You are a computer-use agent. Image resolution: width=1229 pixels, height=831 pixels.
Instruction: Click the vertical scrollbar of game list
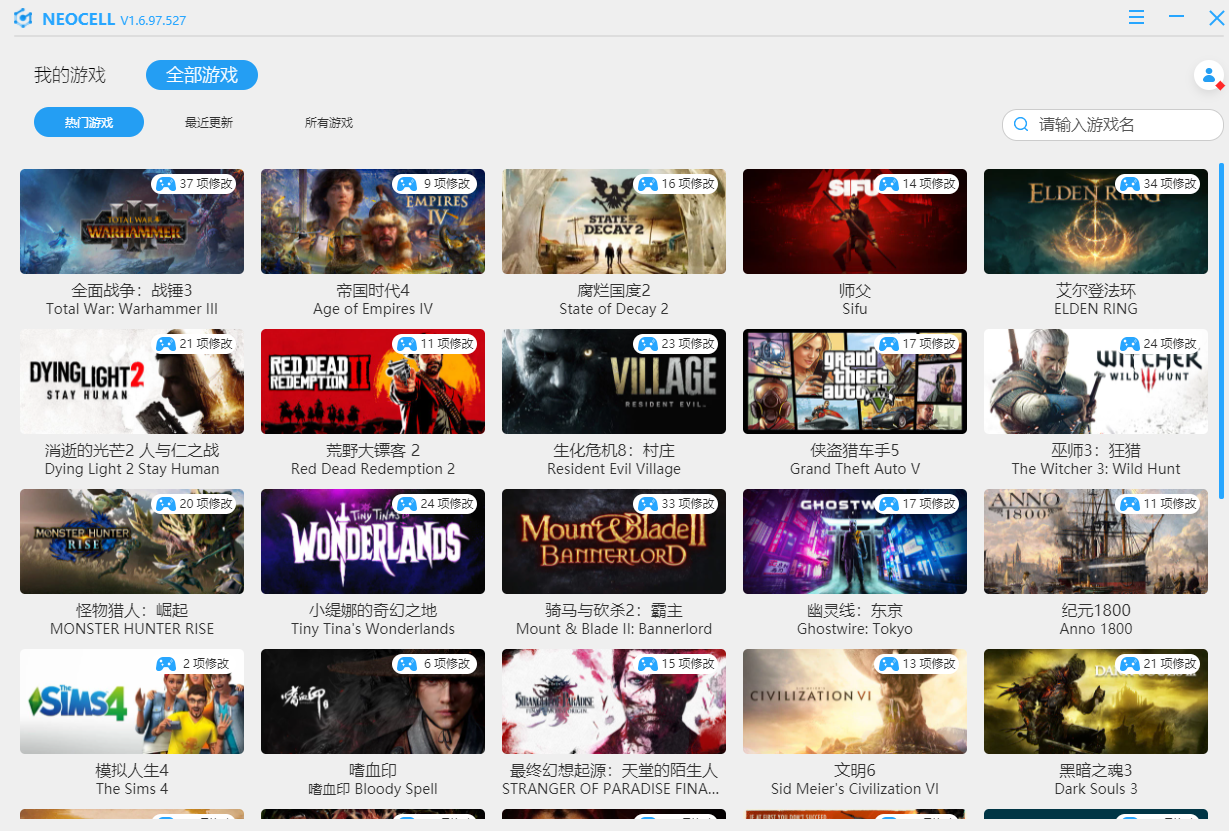[1221, 330]
